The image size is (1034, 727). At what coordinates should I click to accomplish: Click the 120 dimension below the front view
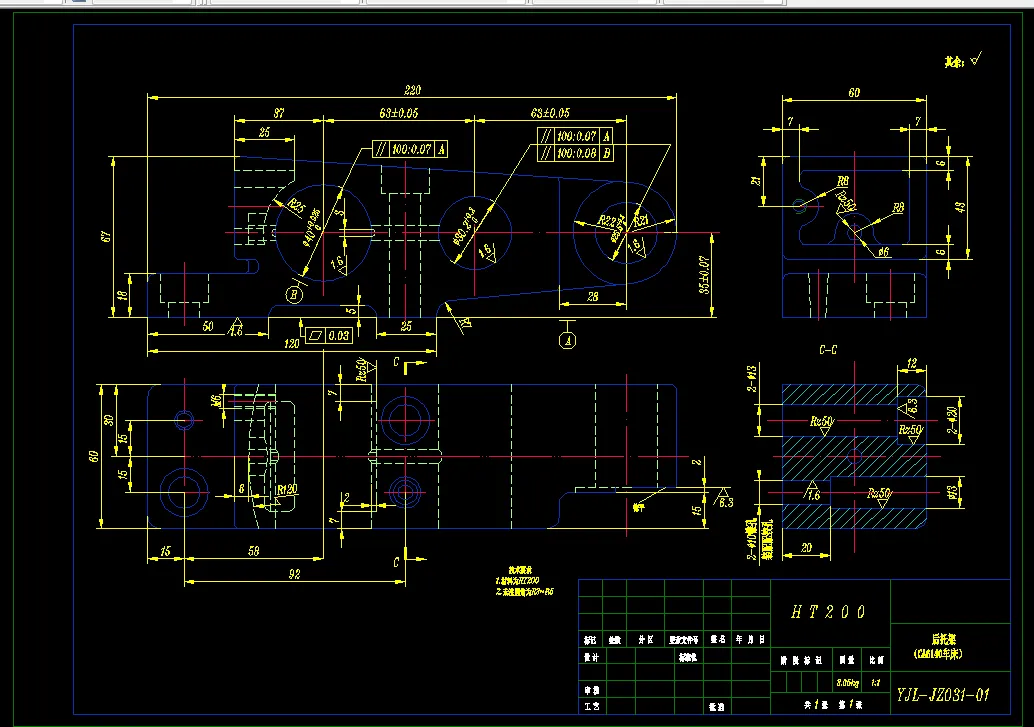291,343
